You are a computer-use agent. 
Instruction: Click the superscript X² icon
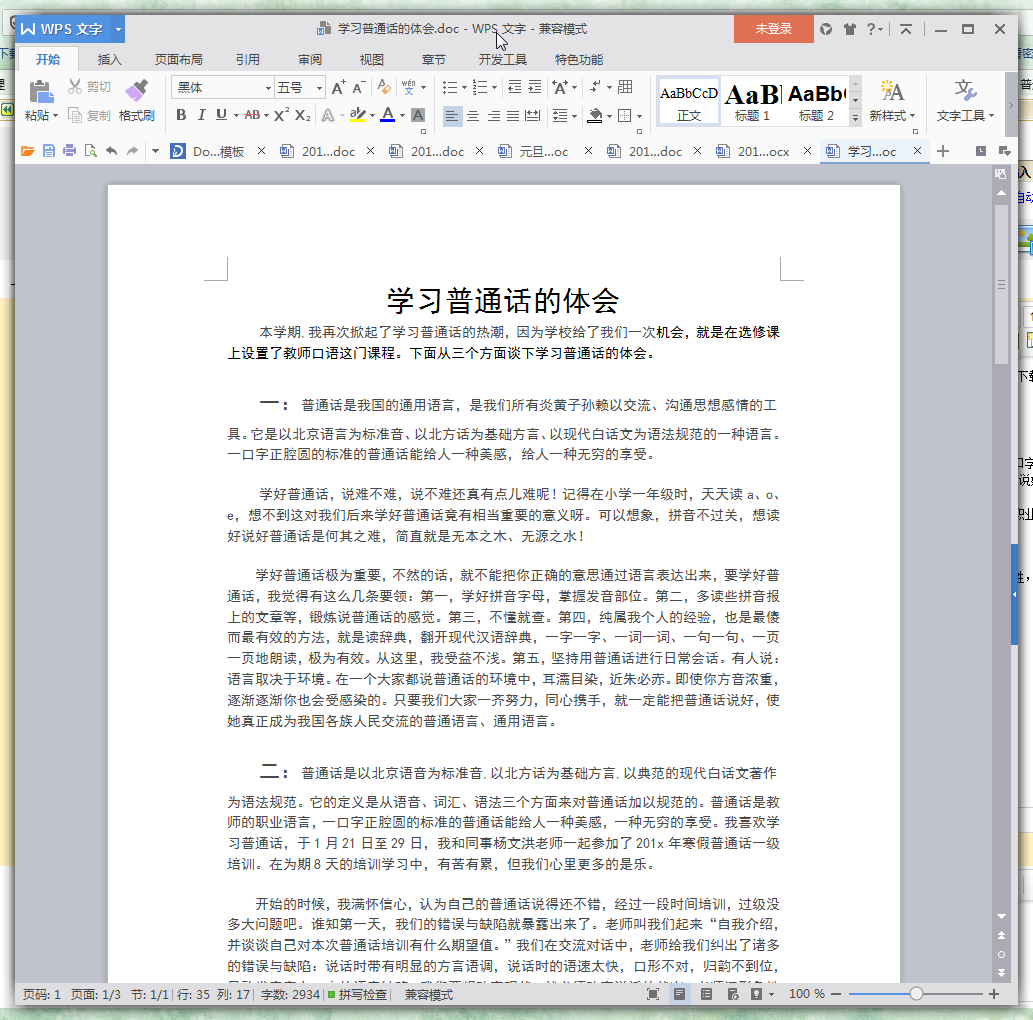(282, 115)
